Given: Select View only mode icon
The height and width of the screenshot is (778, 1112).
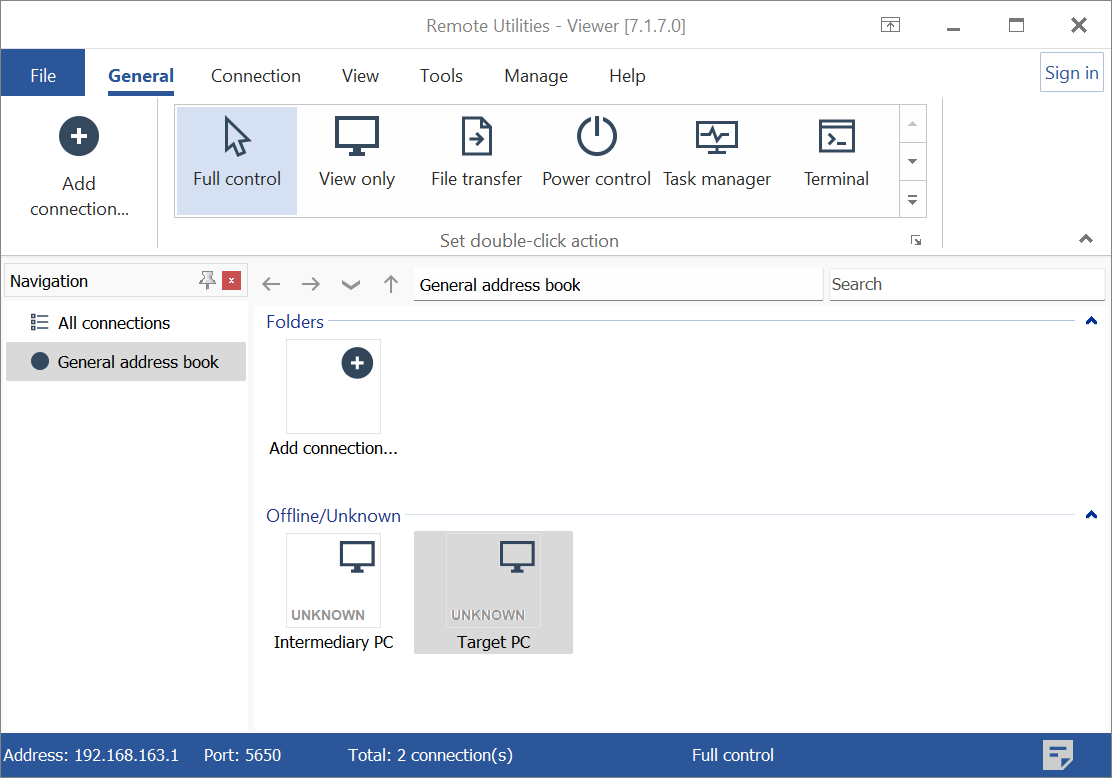Looking at the screenshot, I should coord(357,137).
